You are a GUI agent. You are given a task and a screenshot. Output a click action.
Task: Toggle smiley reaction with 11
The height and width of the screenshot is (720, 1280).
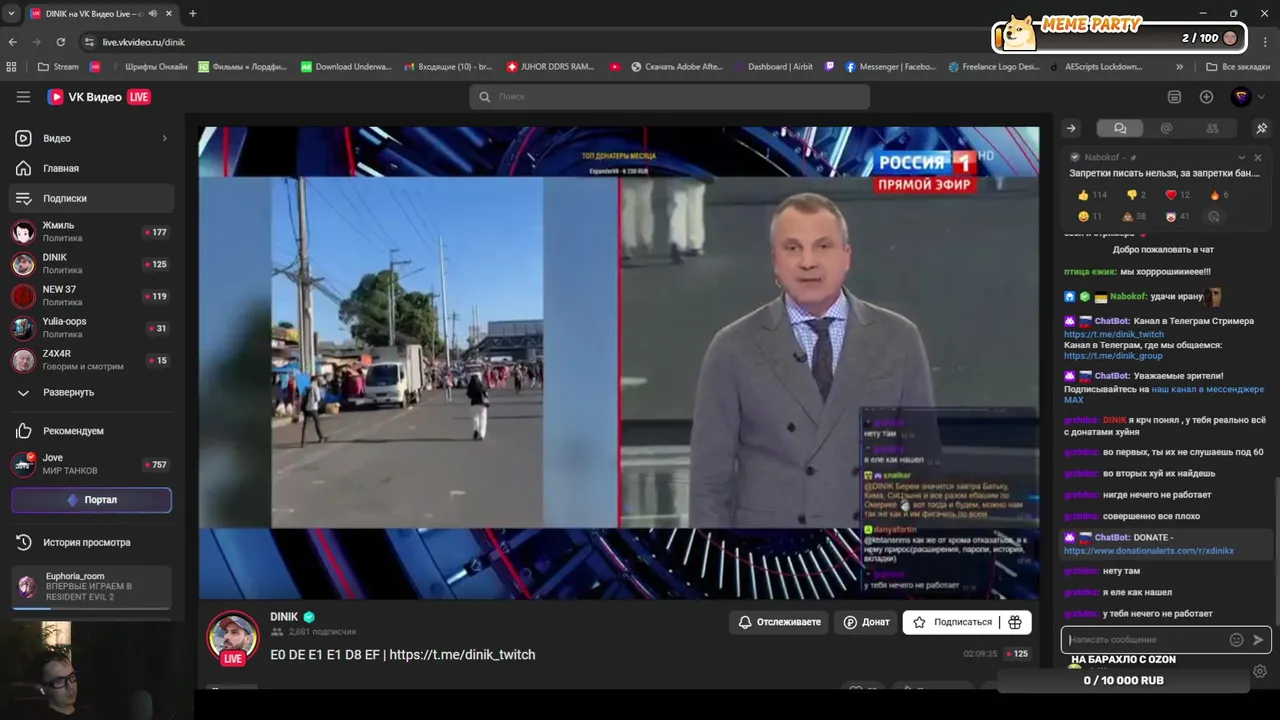[x=1090, y=216]
